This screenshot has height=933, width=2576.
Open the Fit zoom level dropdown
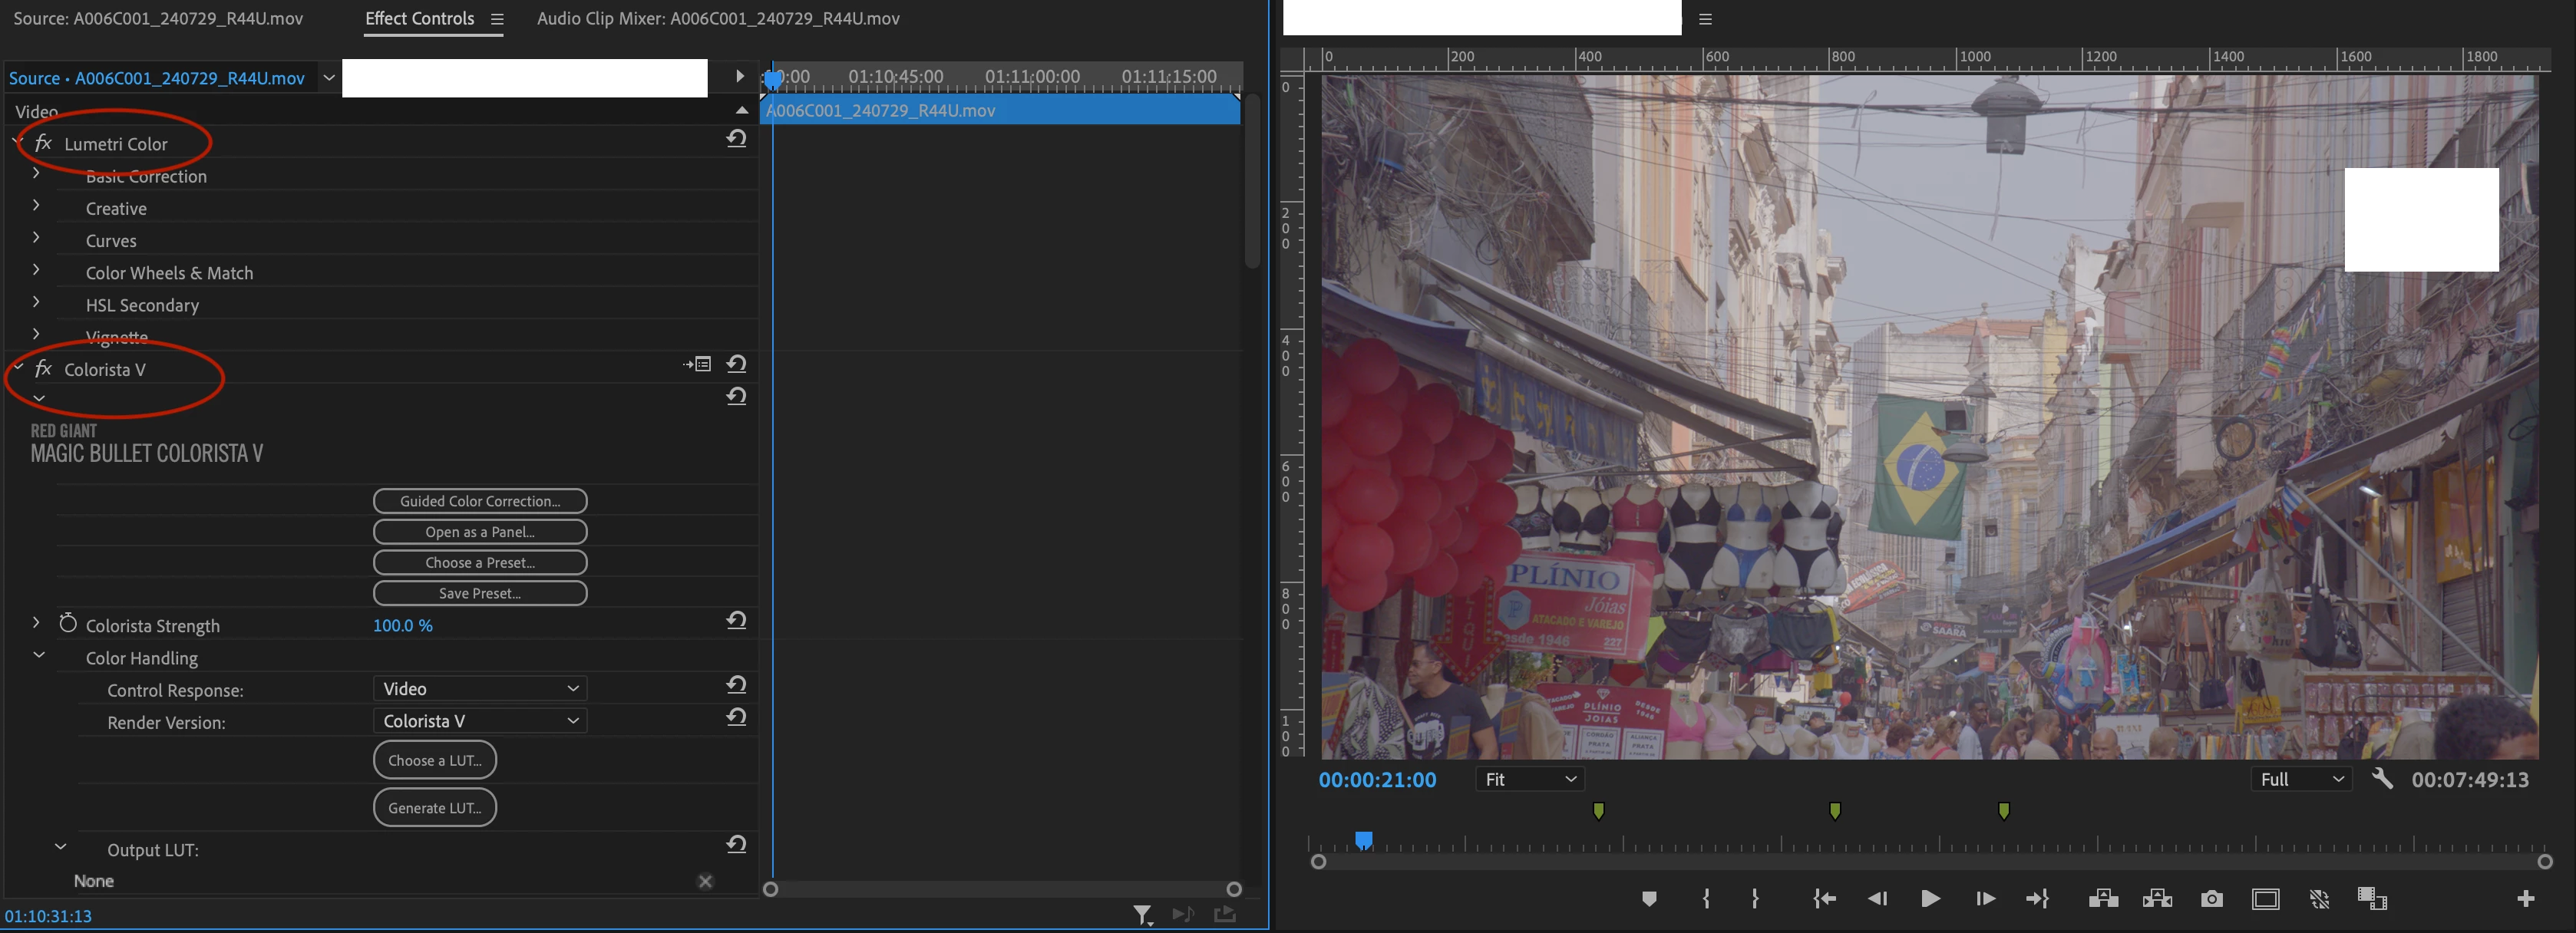coord(1529,779)
